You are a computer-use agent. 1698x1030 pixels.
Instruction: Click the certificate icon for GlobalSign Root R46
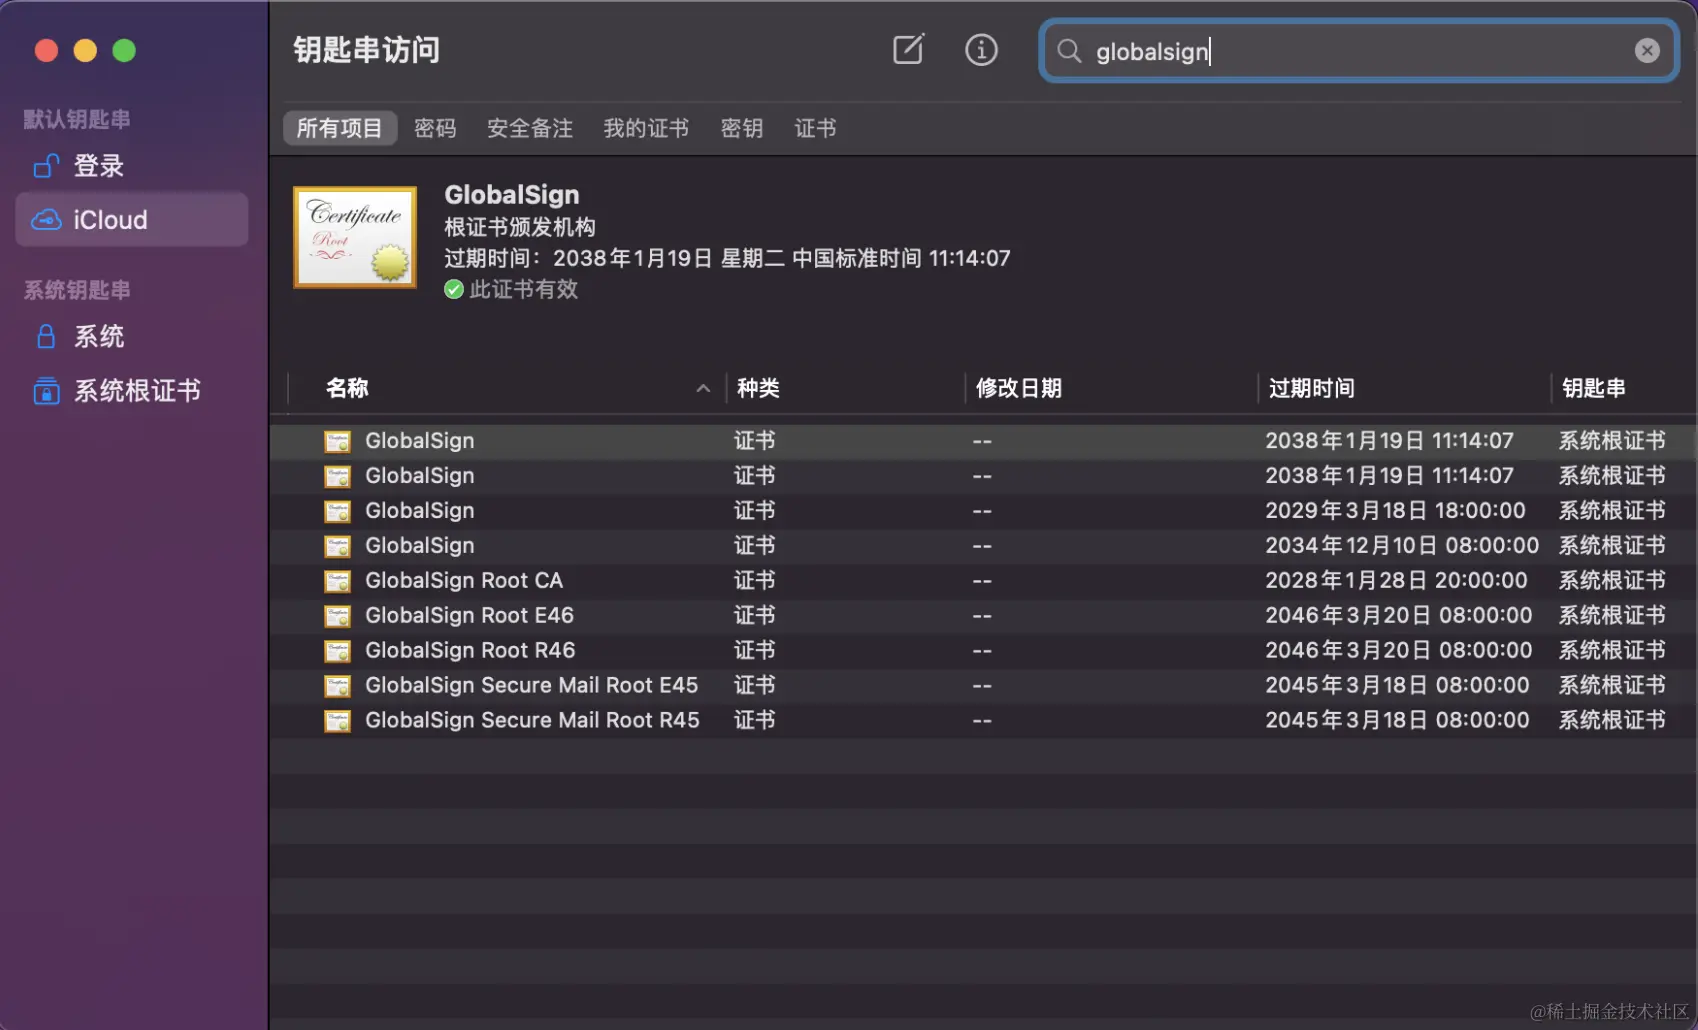pos(338,651)
